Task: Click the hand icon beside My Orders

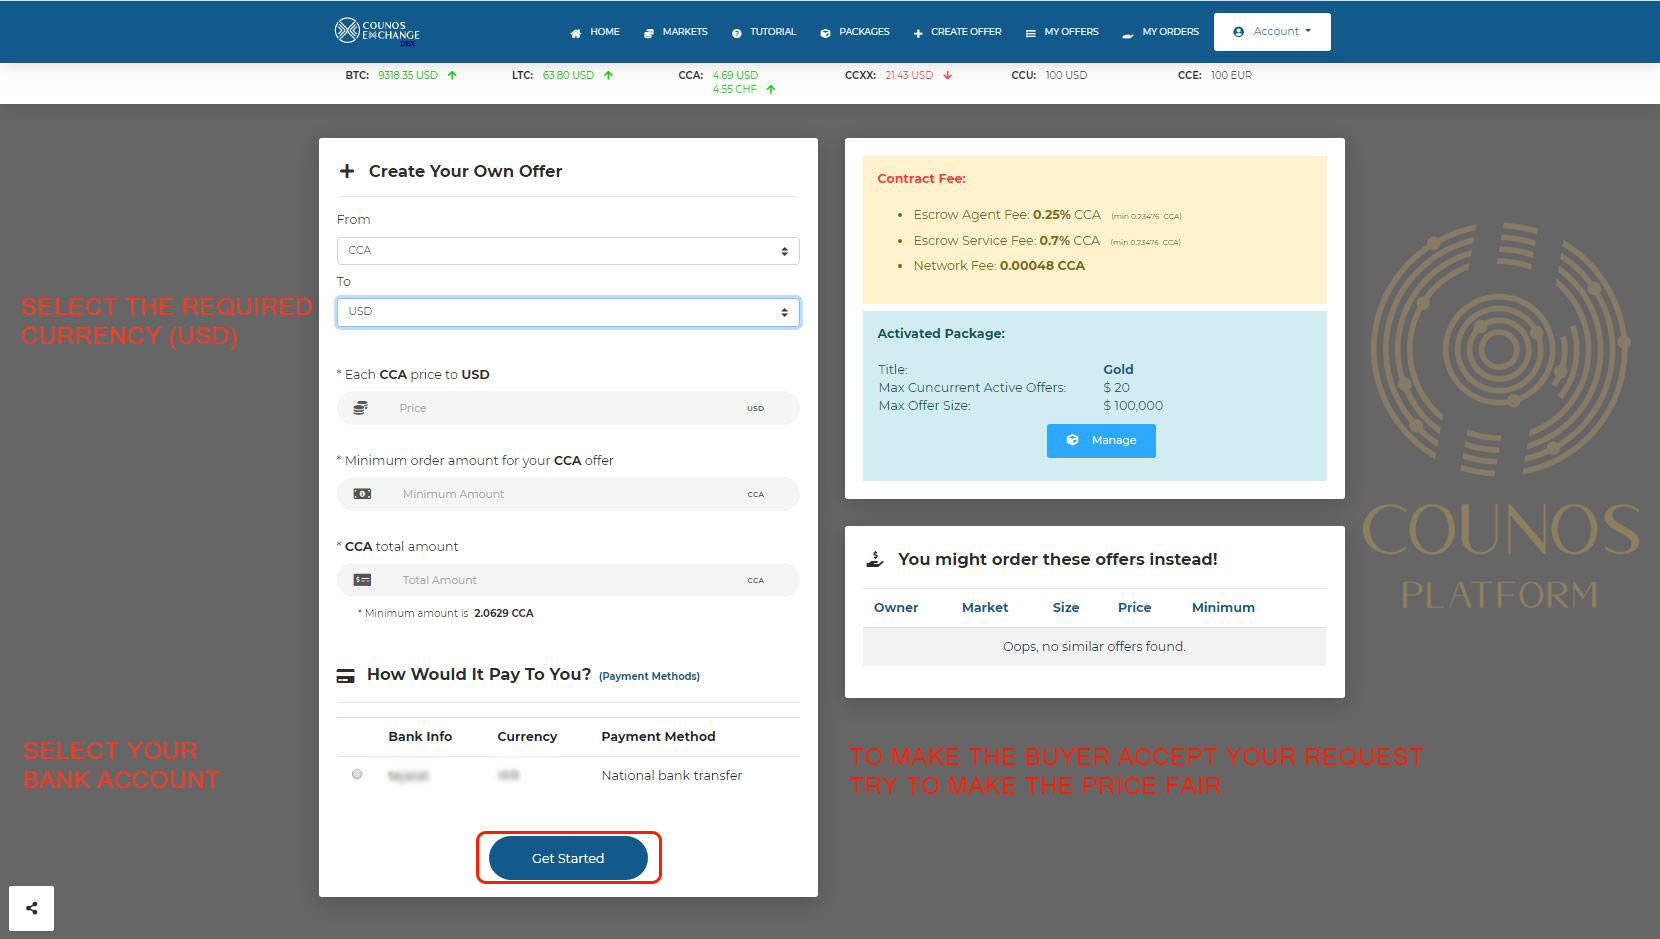Action: click(1128, 34)
